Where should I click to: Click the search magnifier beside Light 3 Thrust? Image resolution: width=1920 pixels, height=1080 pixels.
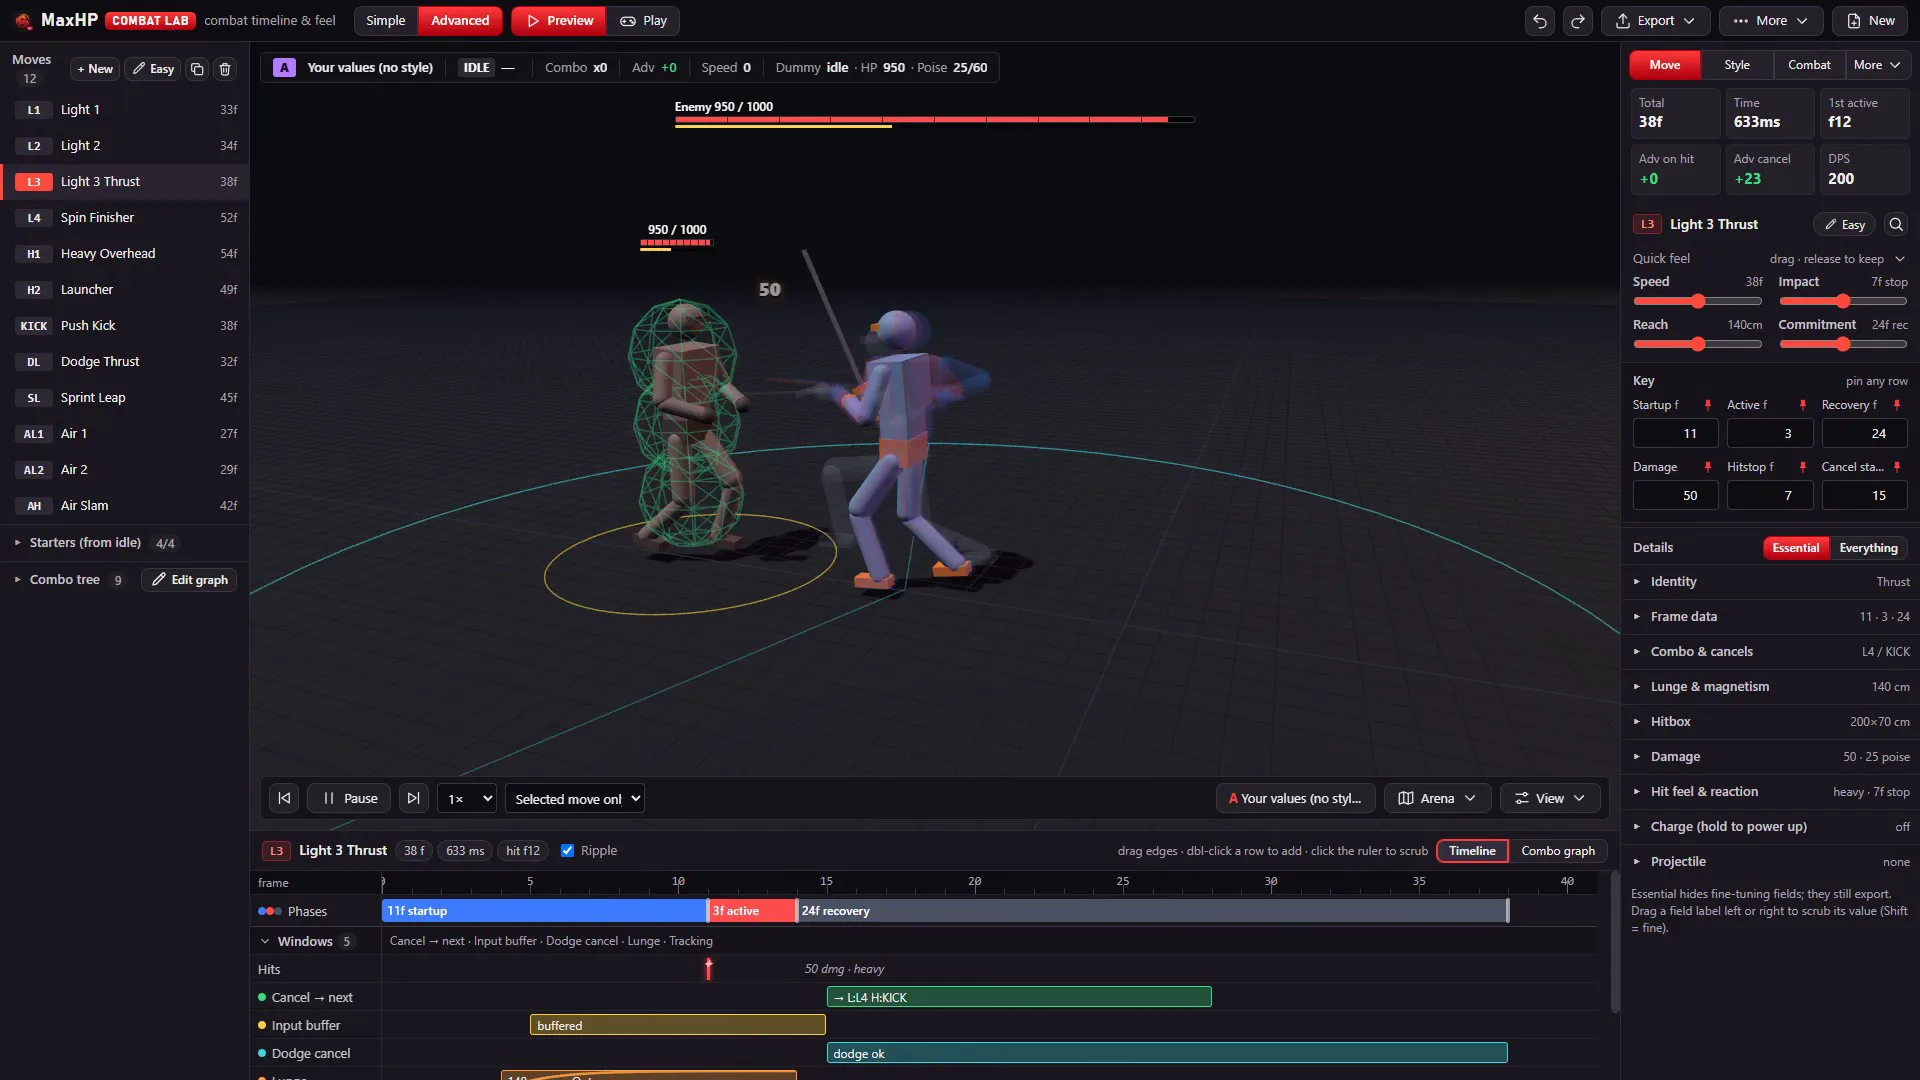click(1895, 224)
